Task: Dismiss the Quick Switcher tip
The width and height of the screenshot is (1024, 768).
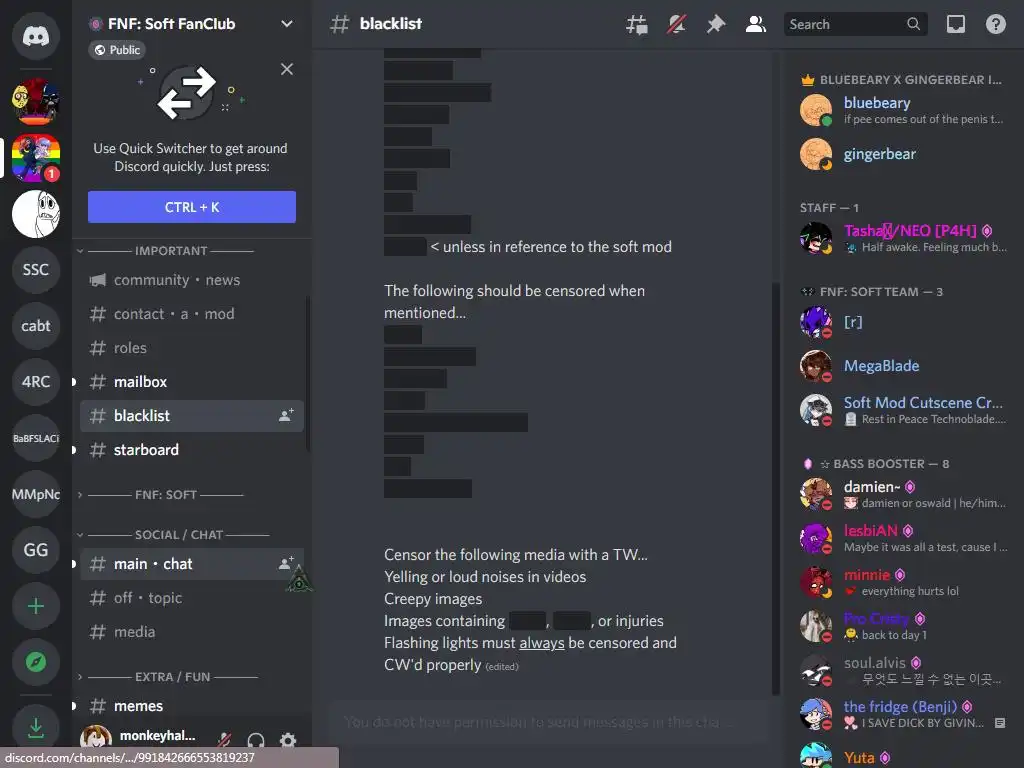Action: pos(287,69)
